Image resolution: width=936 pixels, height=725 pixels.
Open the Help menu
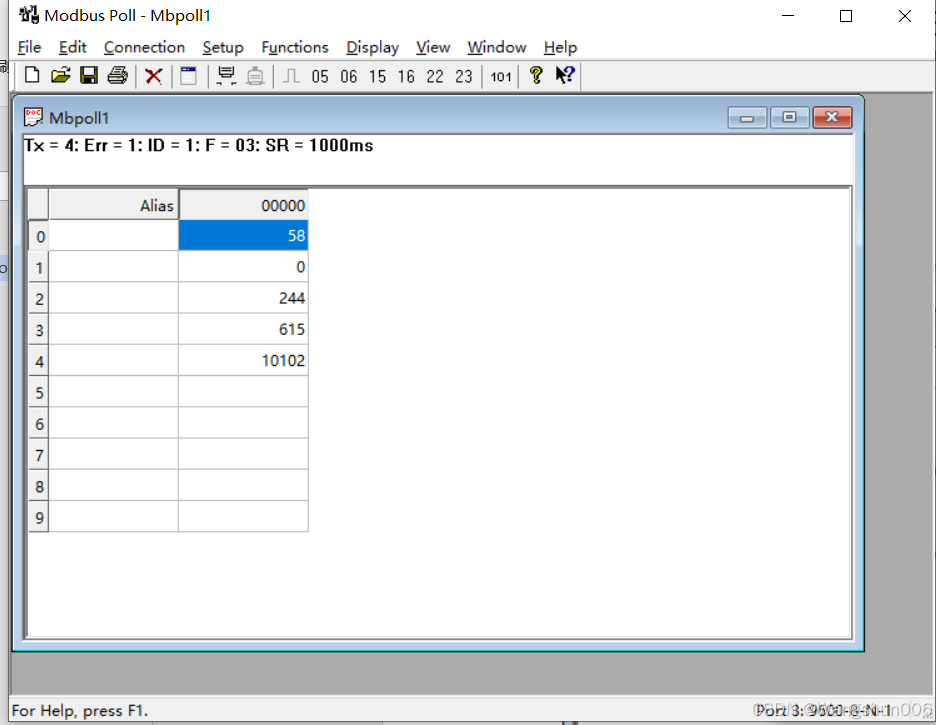click(x=560, y=47)
